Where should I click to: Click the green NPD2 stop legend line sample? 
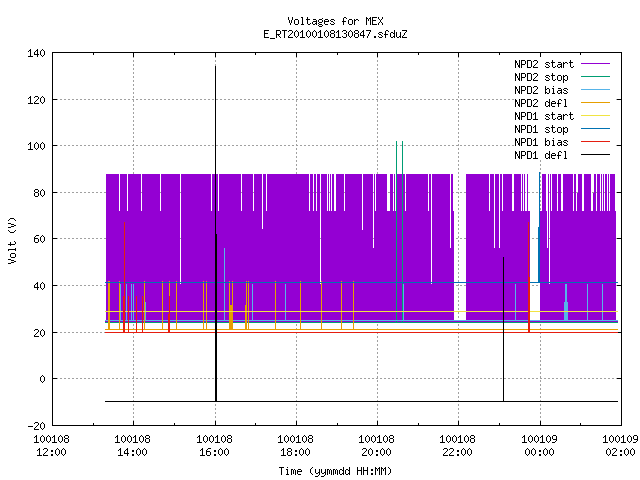coord(596,77)
